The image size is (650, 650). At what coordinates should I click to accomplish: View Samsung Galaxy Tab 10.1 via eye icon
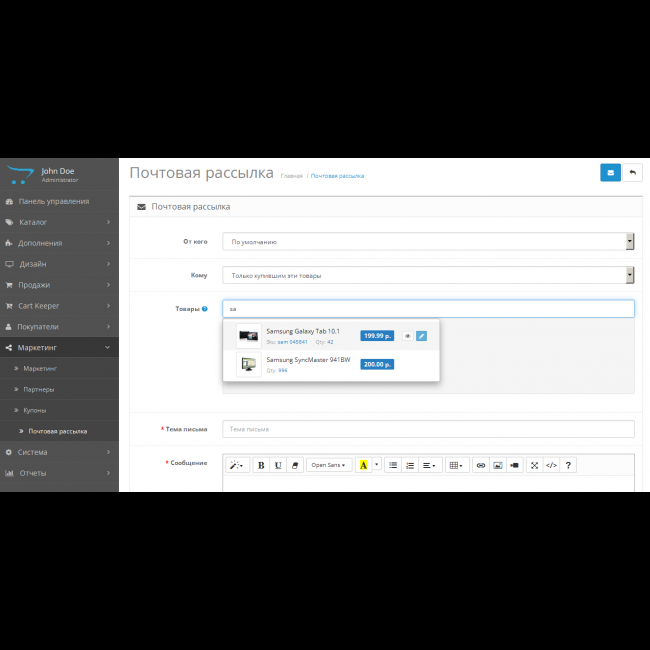point(407,336)
